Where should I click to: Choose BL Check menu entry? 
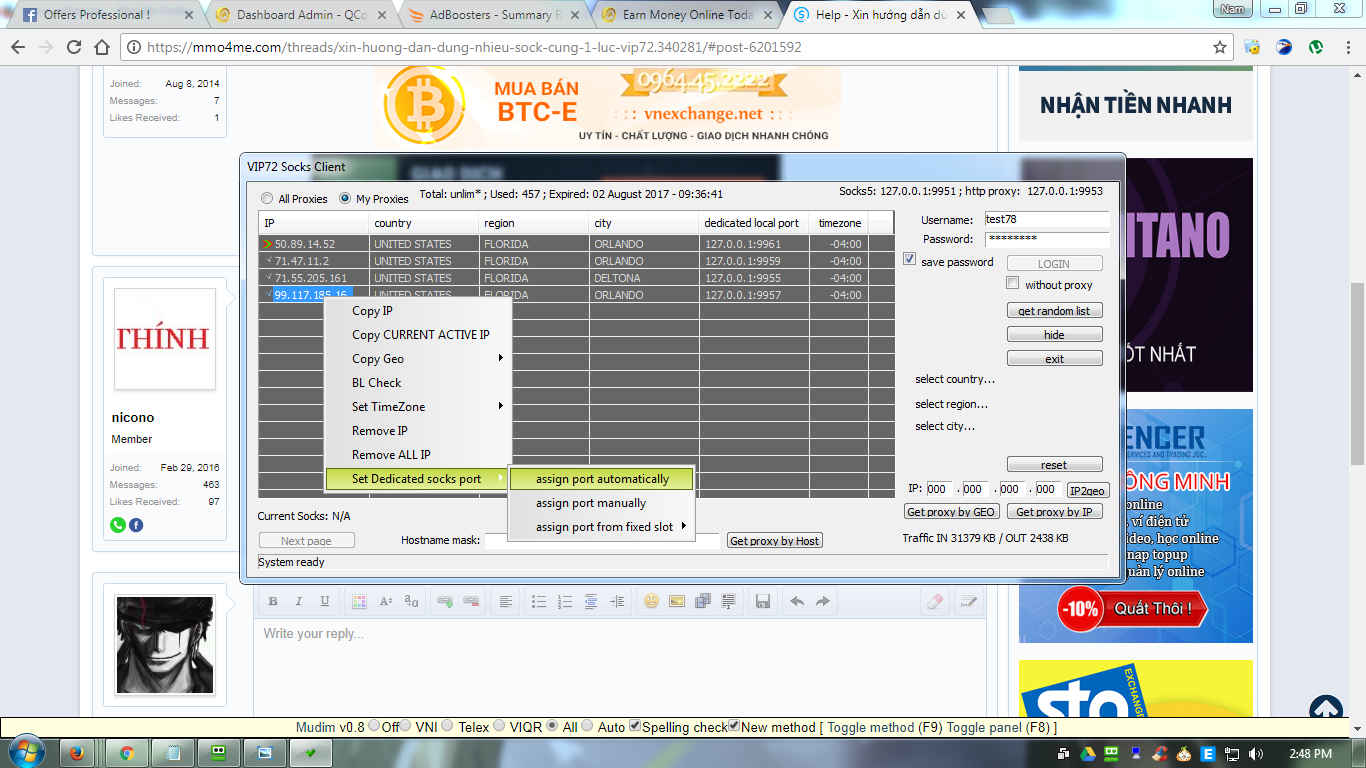[419, 383]
